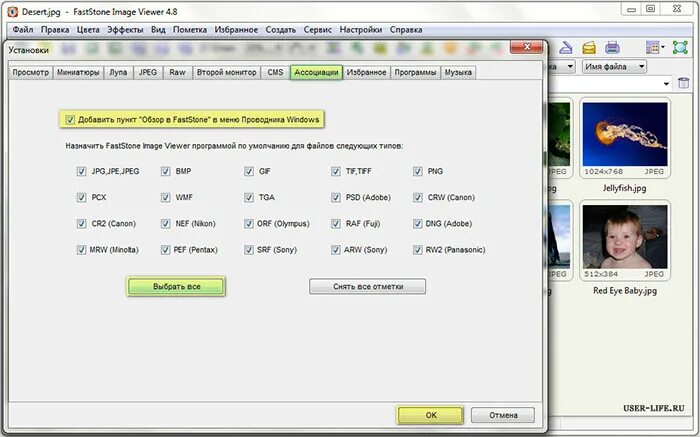Open the 'Имя файла' sort dropdown
The image size is (700, 437).
[614, 67]
